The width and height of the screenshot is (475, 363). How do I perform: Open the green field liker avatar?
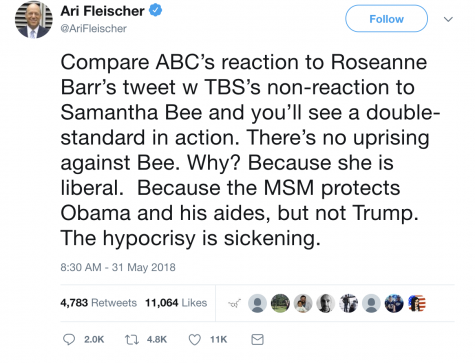click(280, 303)
